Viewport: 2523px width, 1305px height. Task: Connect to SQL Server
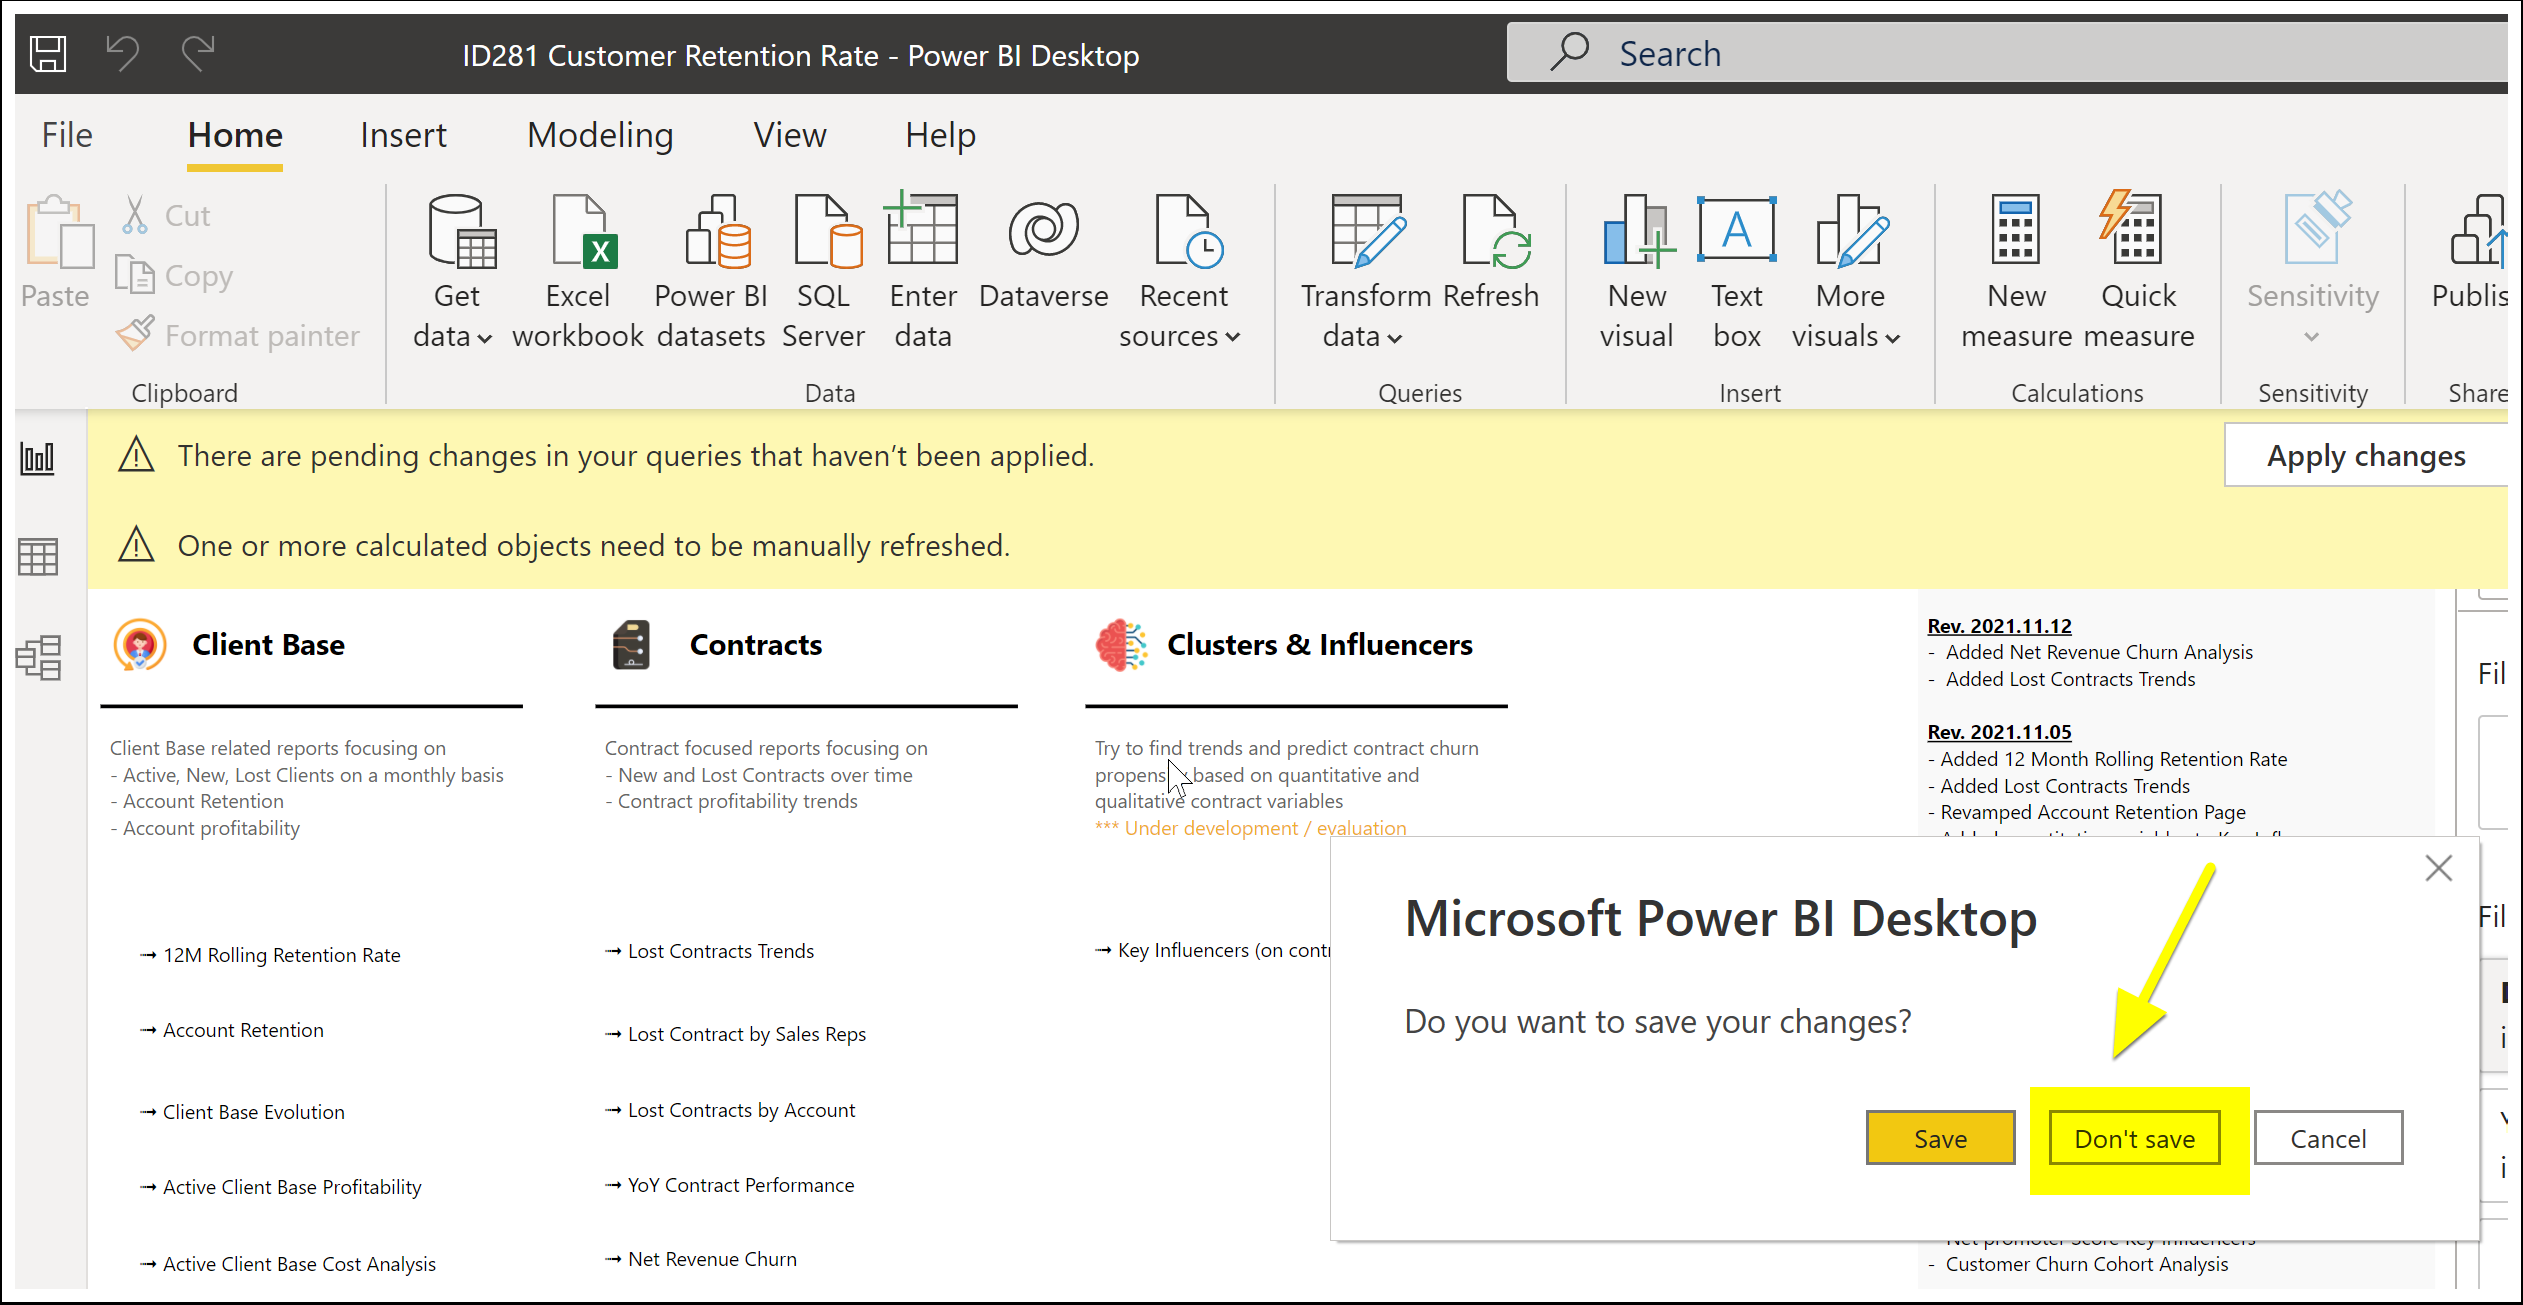823,272
